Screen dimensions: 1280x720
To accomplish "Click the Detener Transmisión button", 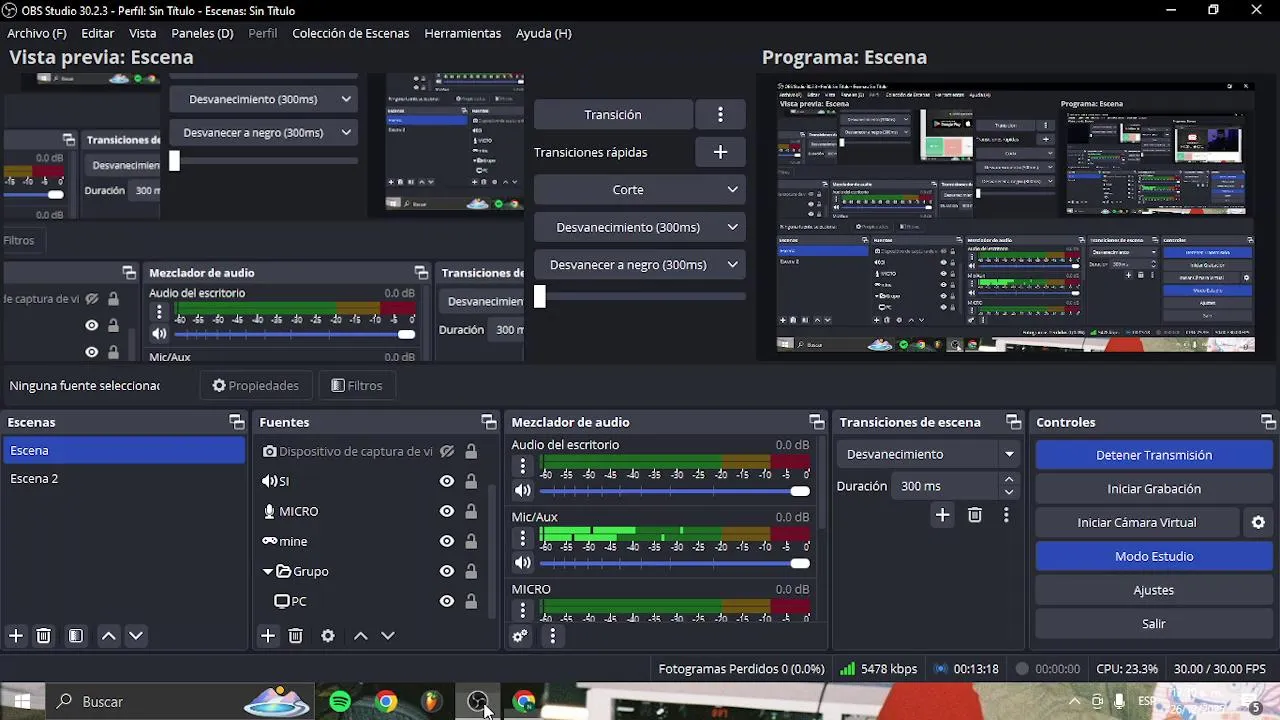I will (x=1154, y=455).
